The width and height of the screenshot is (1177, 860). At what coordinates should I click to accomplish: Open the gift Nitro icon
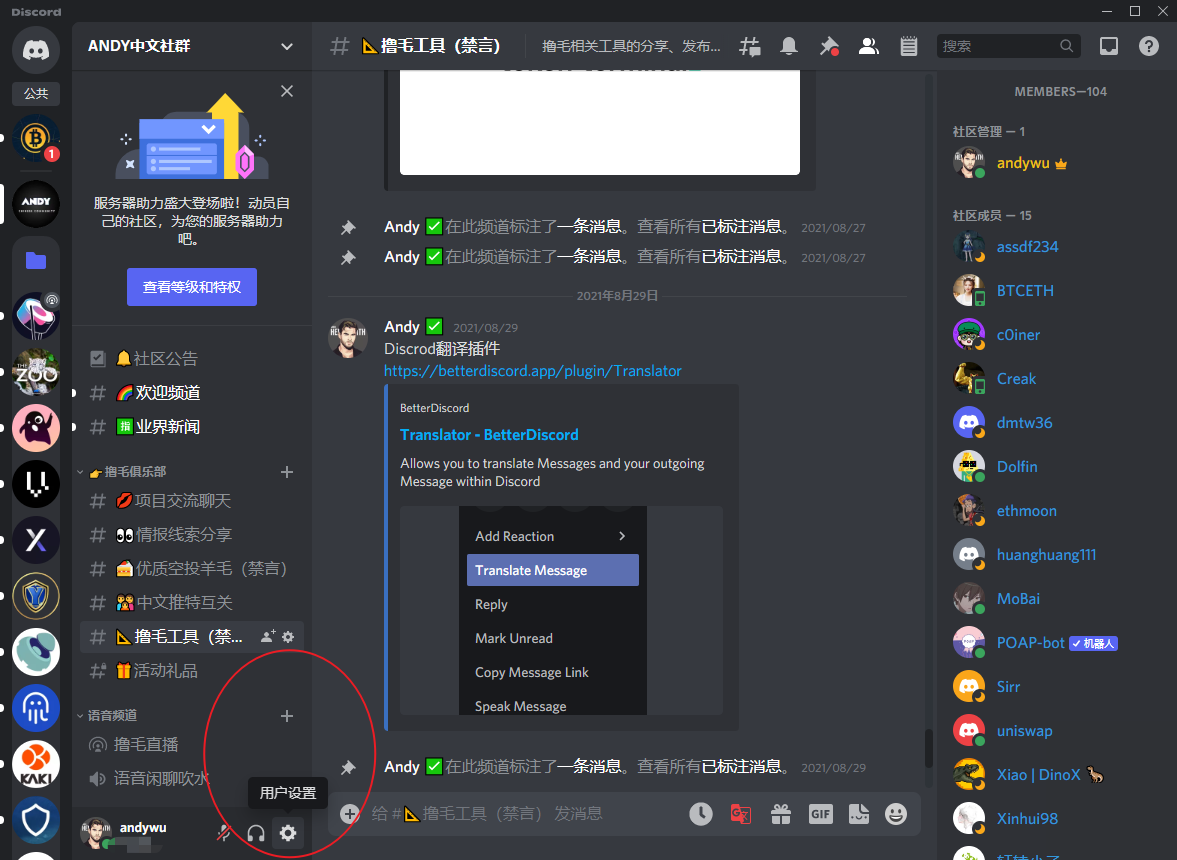point(781,814)
